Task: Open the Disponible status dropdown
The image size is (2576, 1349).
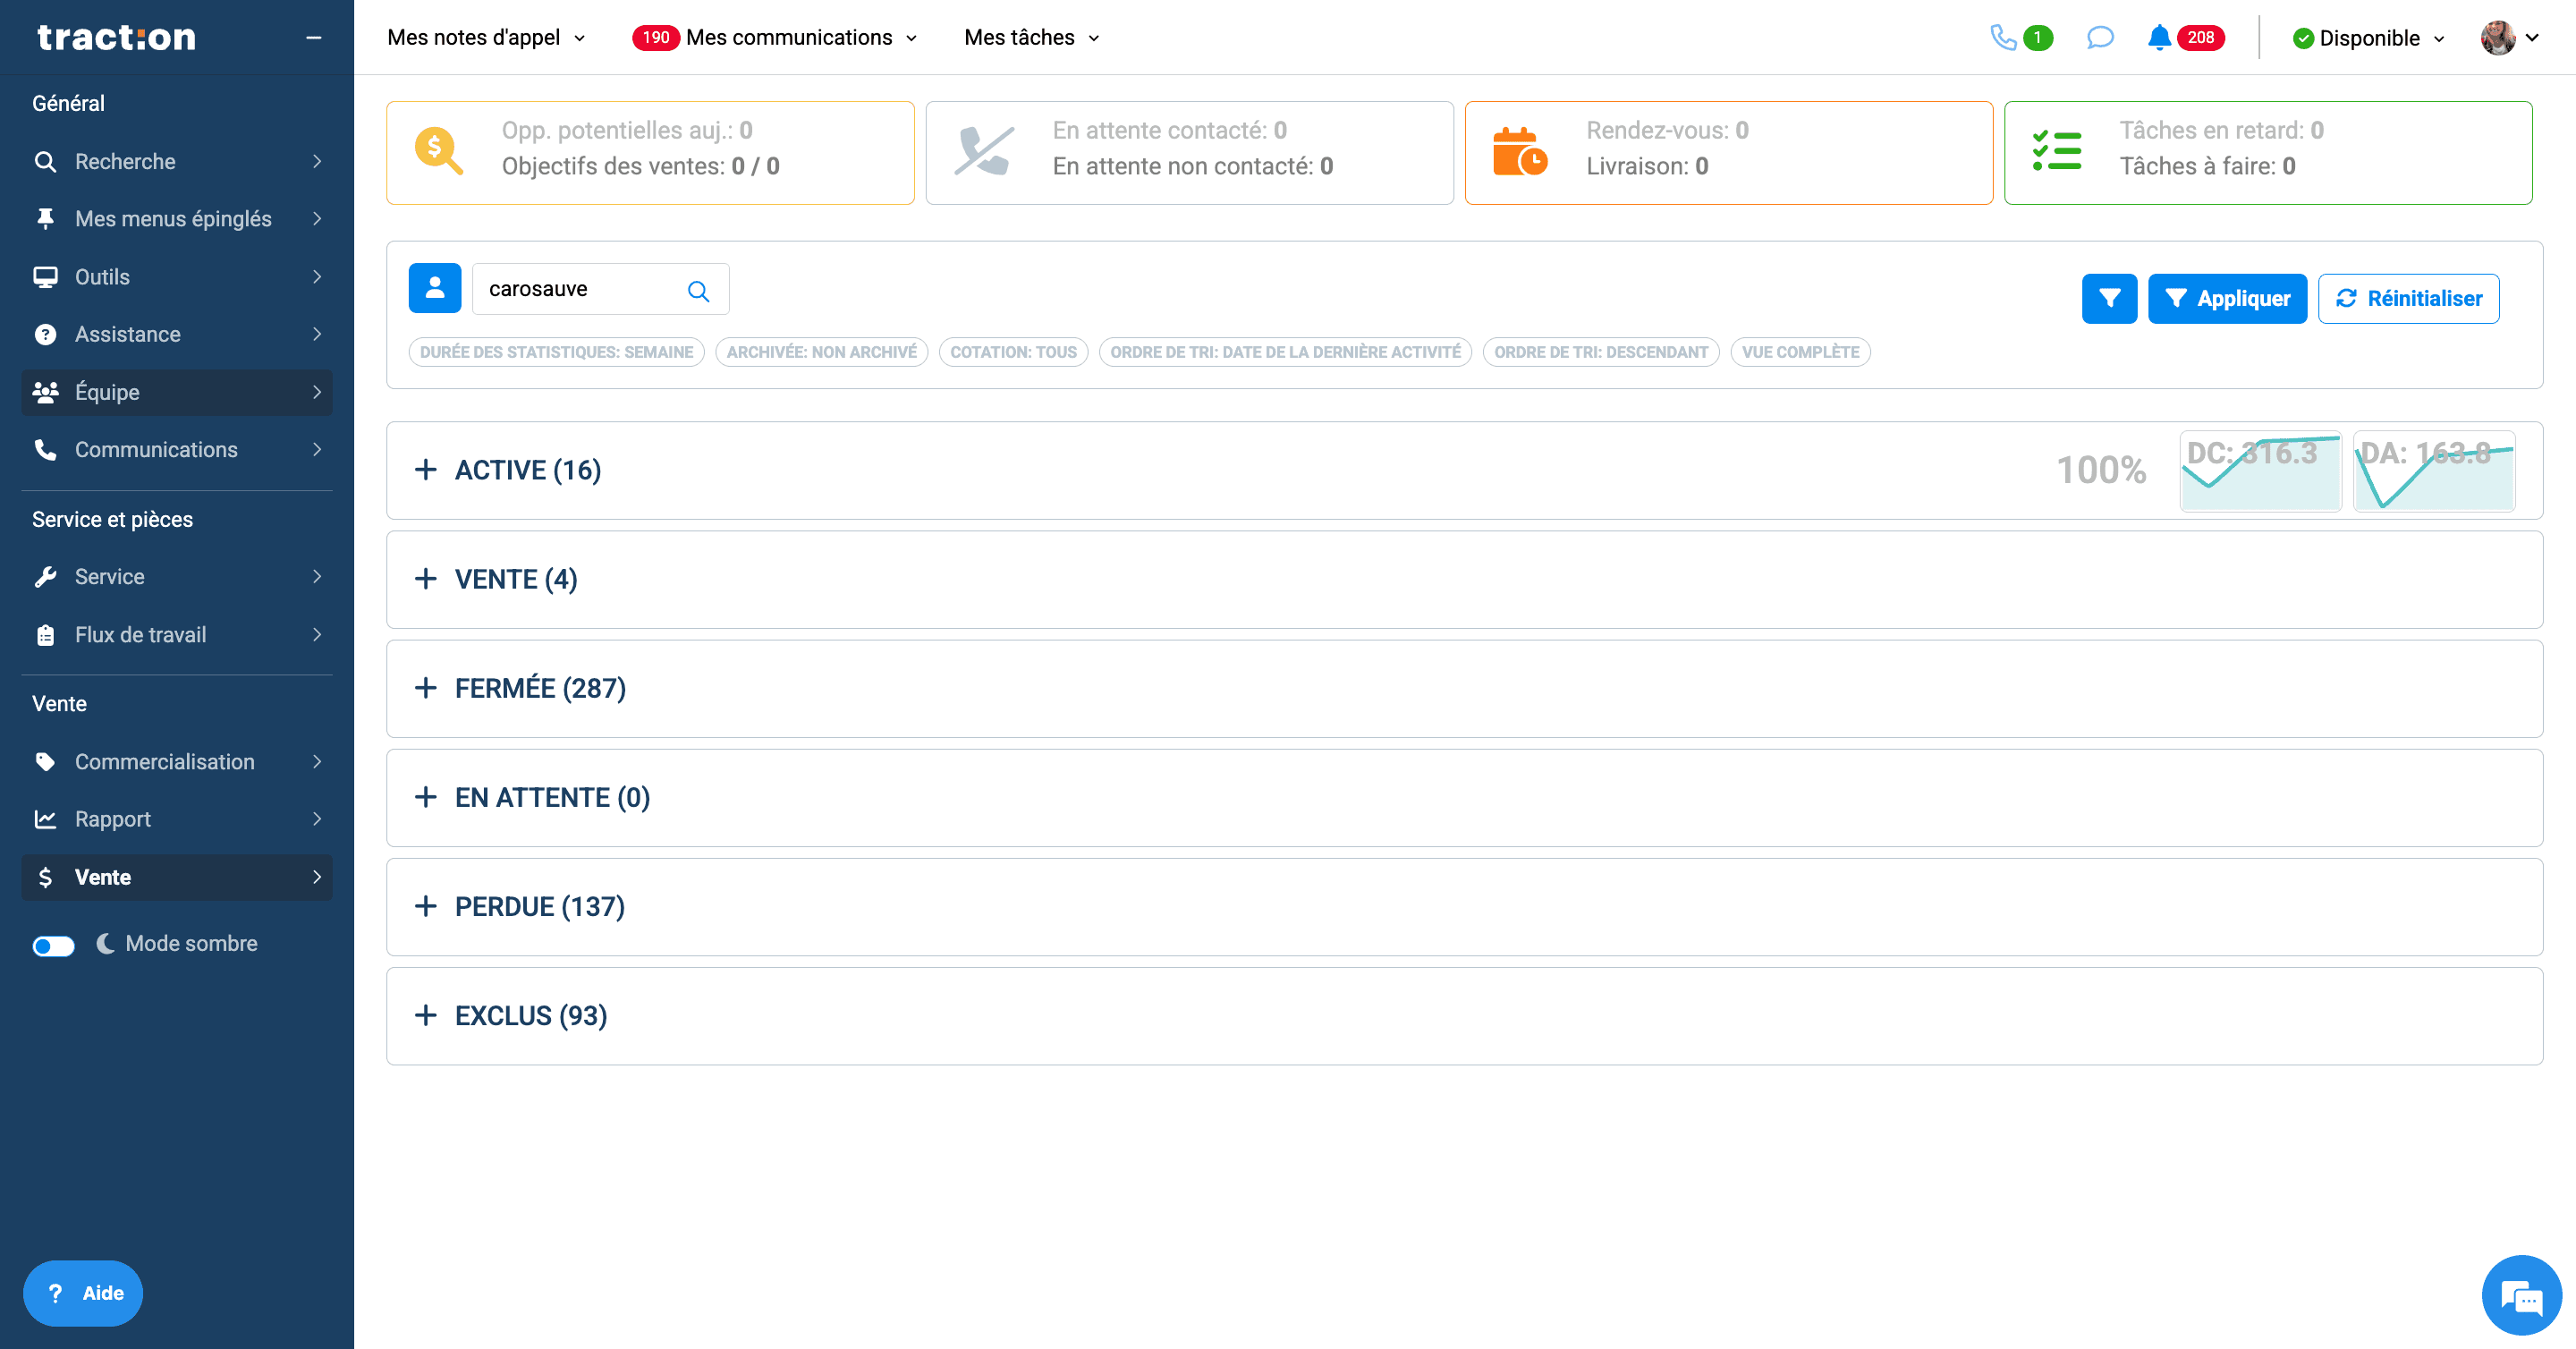Action: (2368, 38)
